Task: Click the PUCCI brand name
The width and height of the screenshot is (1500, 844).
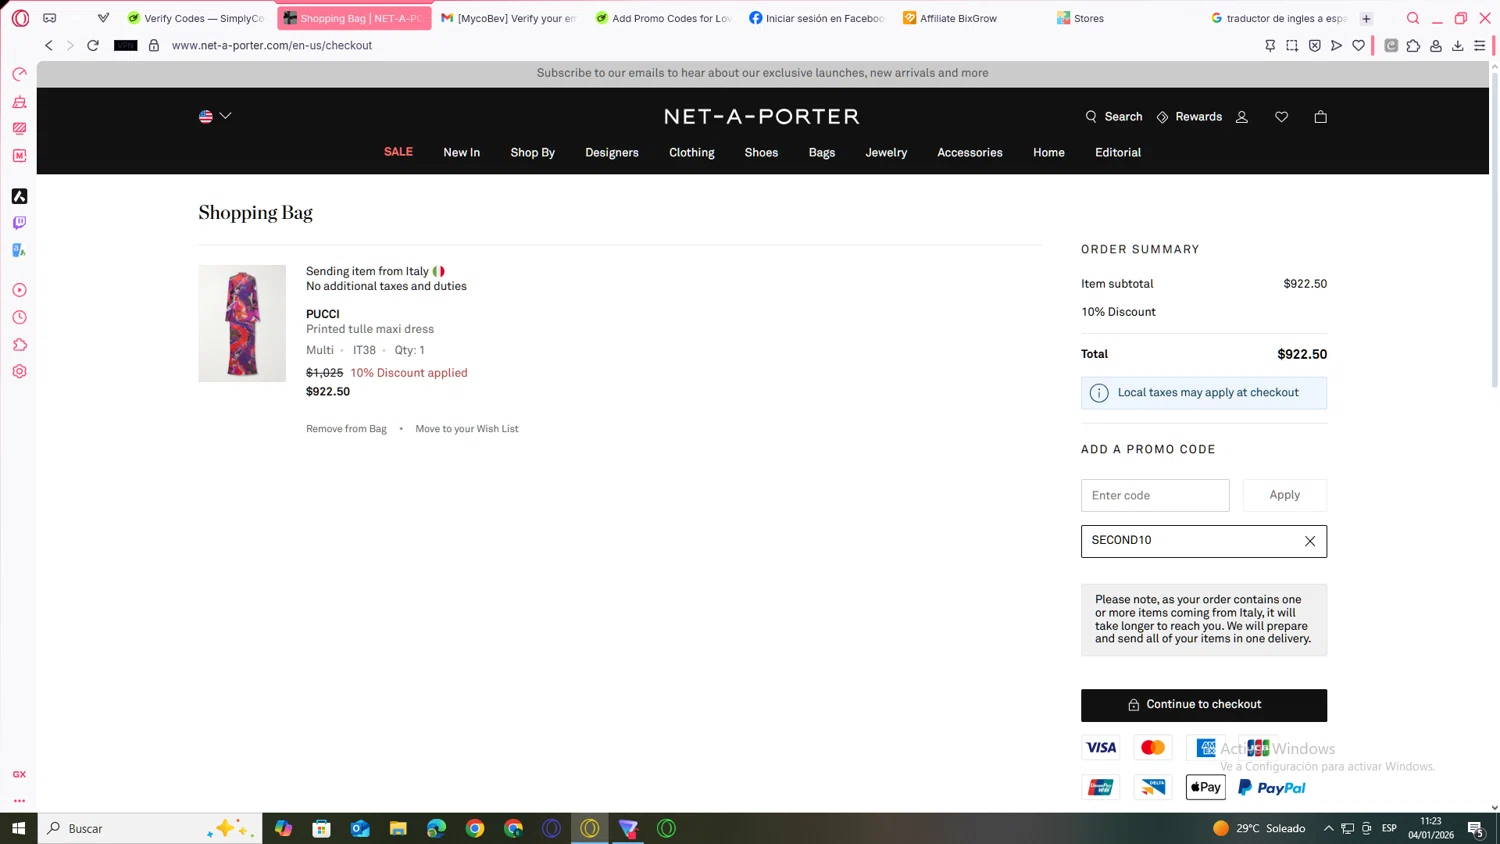Action: pos(323,314)
